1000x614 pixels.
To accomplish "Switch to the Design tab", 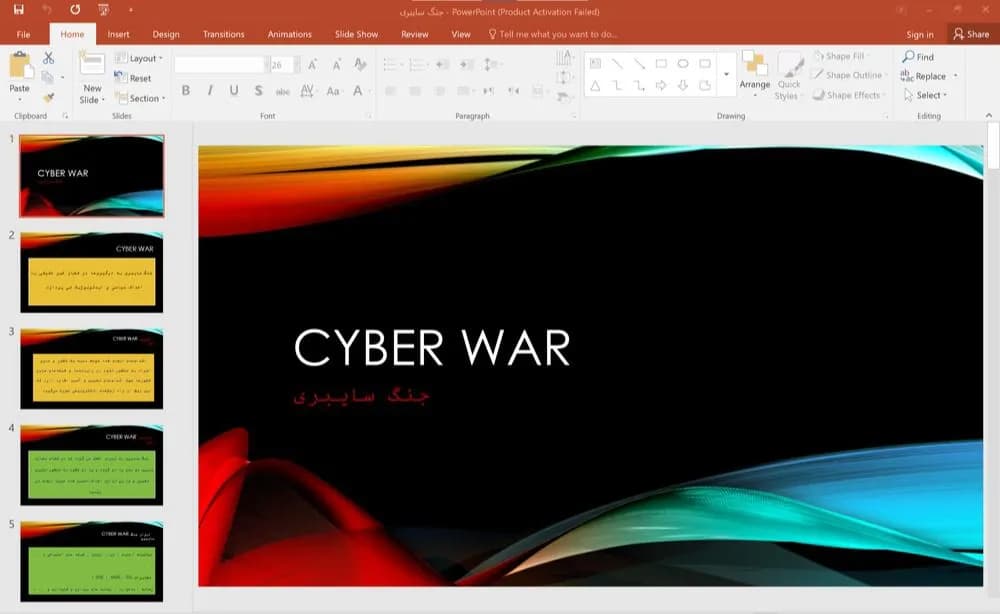I will coord(166,34).
